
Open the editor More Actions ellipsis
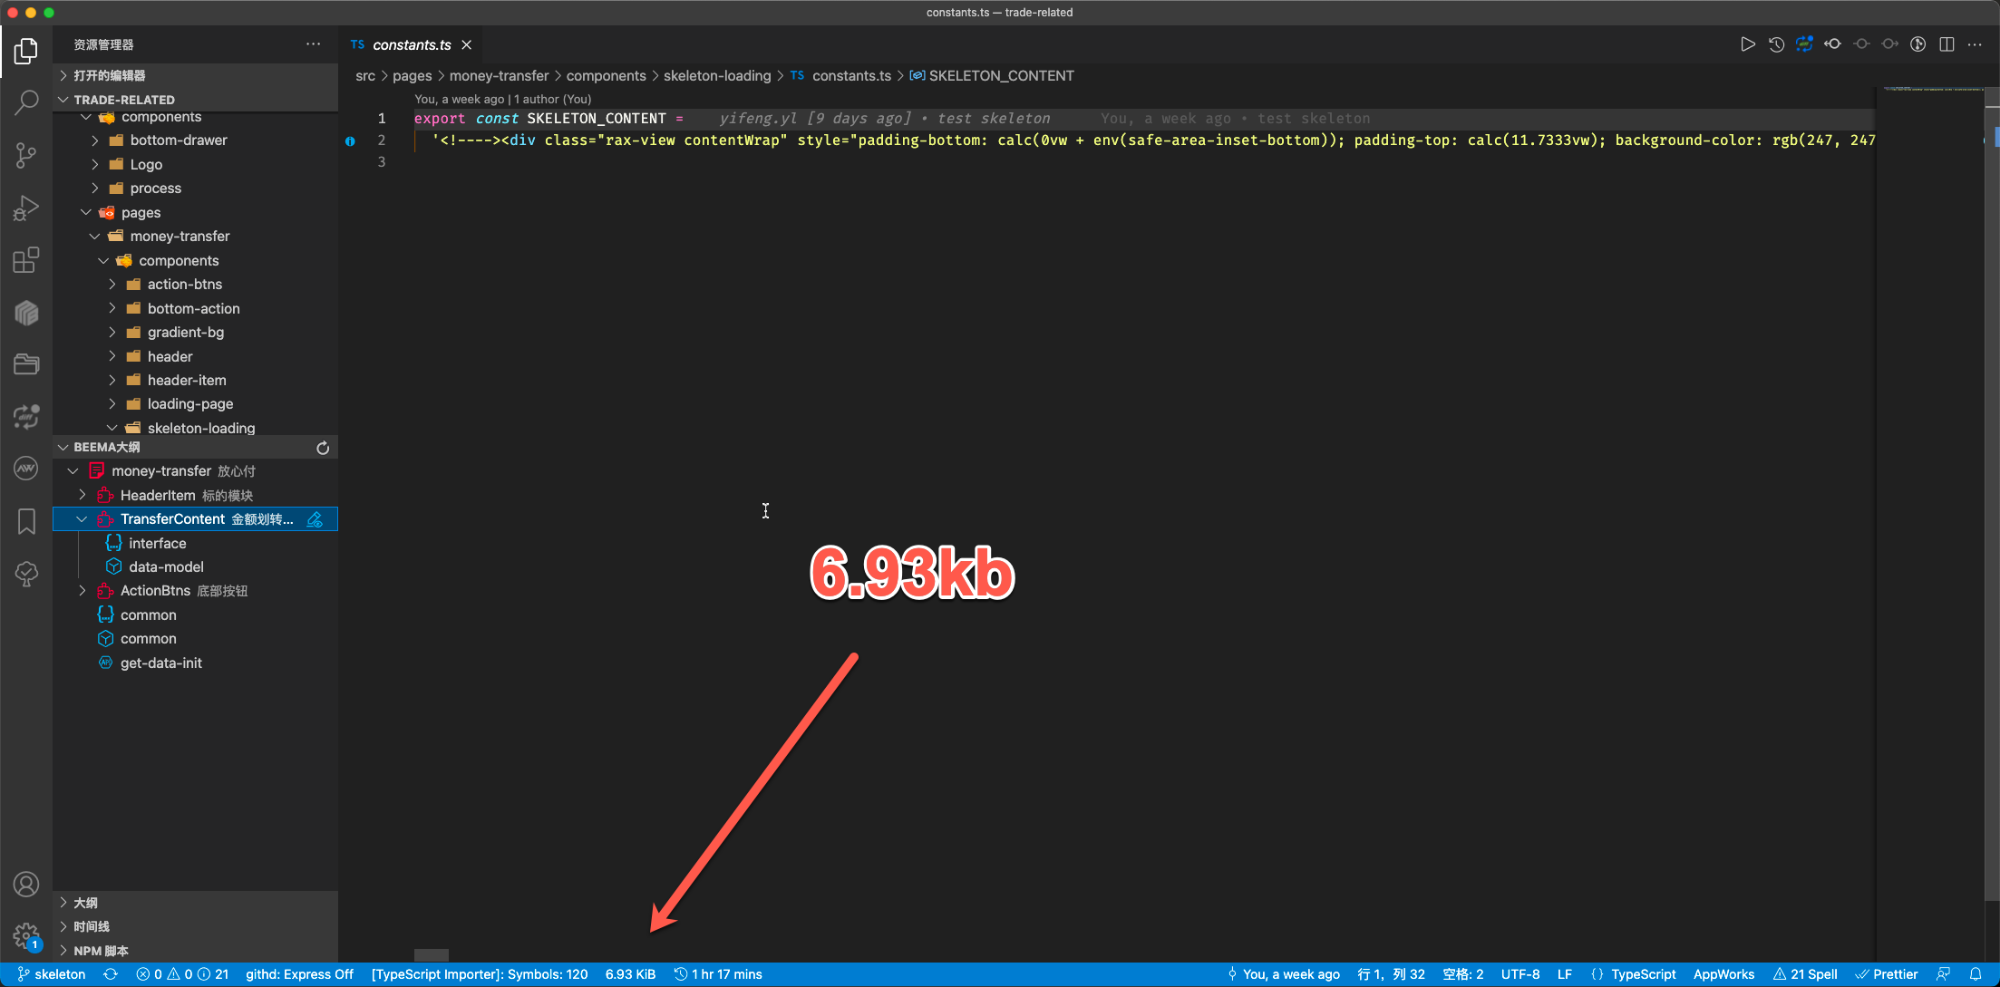1975,44
